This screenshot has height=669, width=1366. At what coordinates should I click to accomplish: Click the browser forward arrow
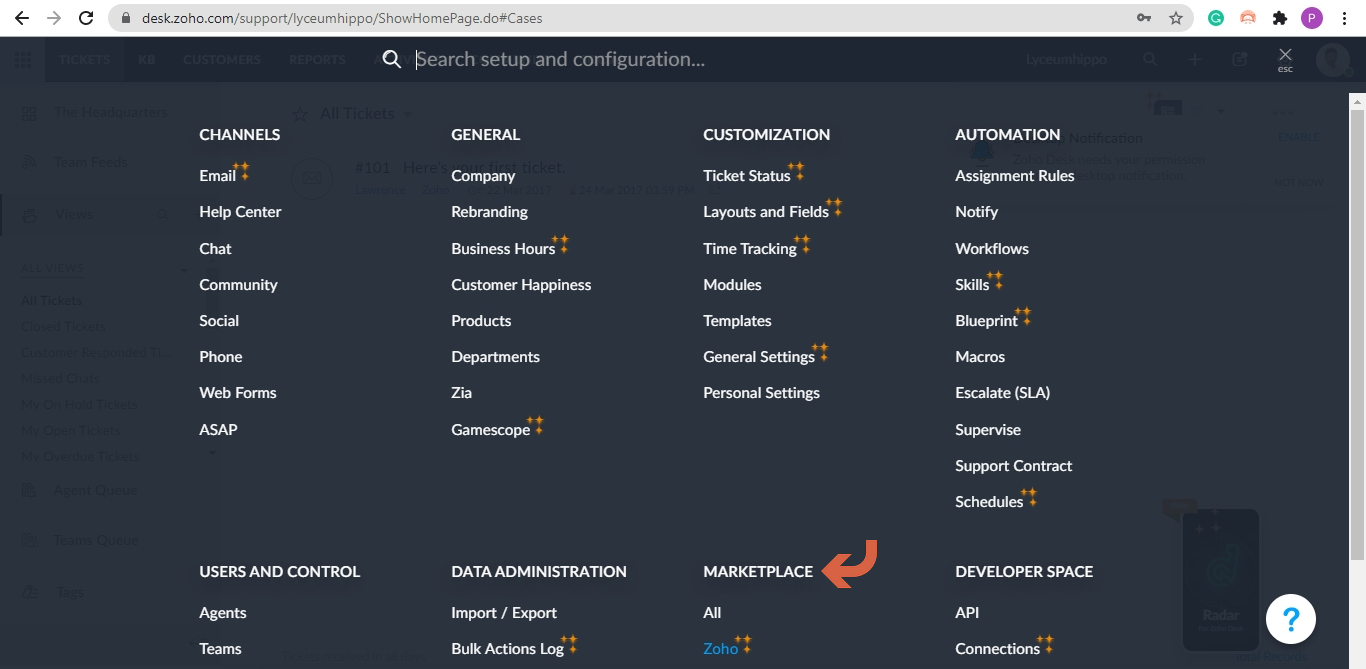click(x=54, y=18)
